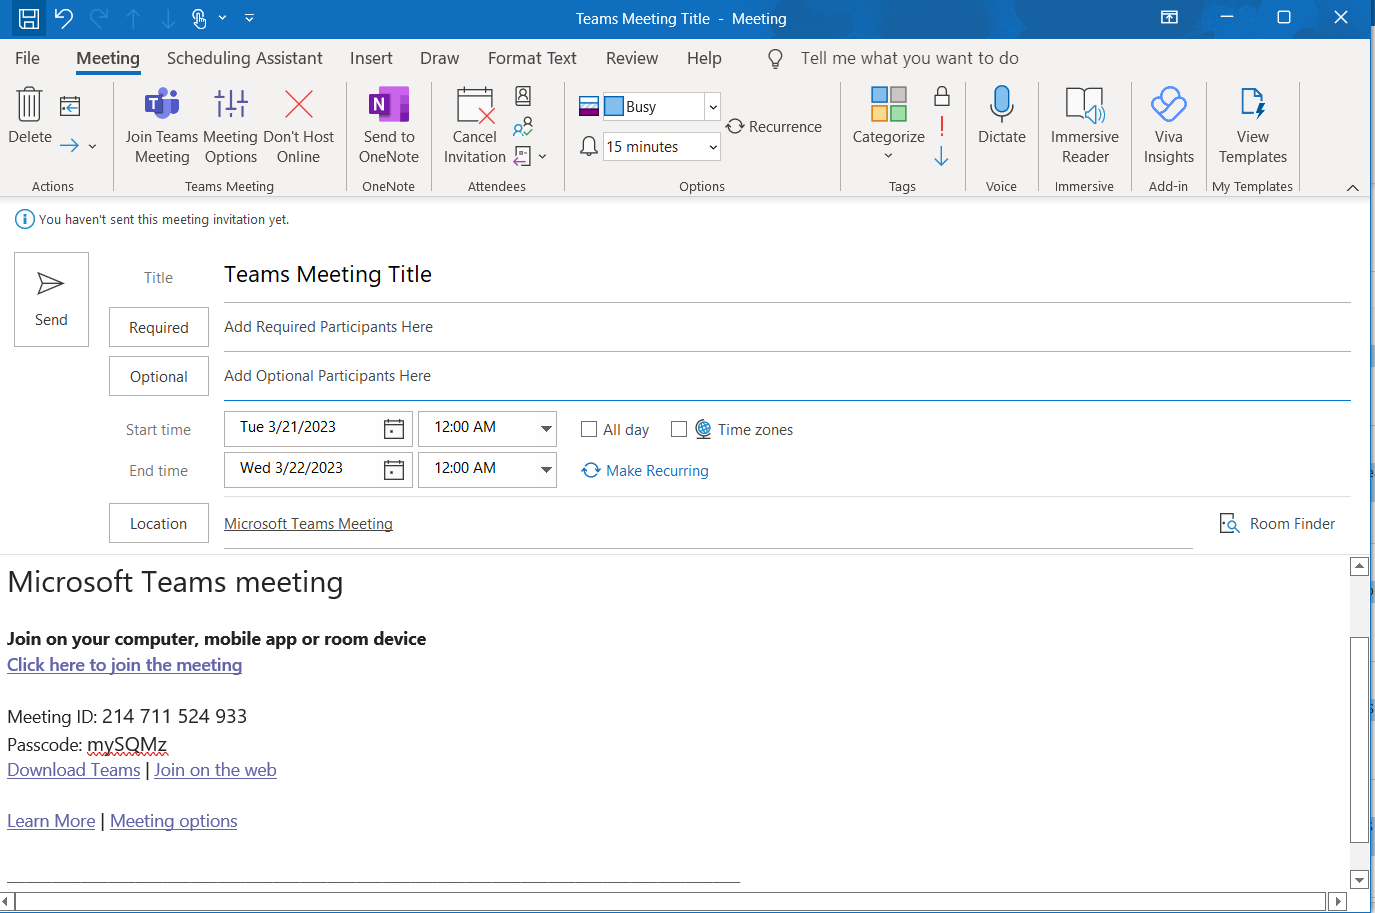The height and width of the screenshot is (913, 1375).
Task: Save the meeting with the floppy disk icon
Action: pos(29,18)
